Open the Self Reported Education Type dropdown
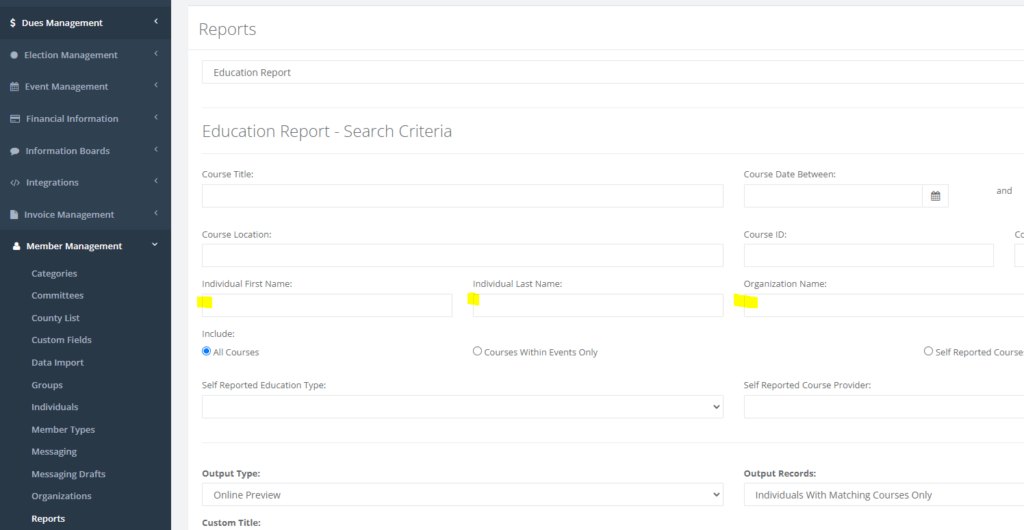Image resolution: width=1024 pixels, height=530 pixels. point(462,407)
